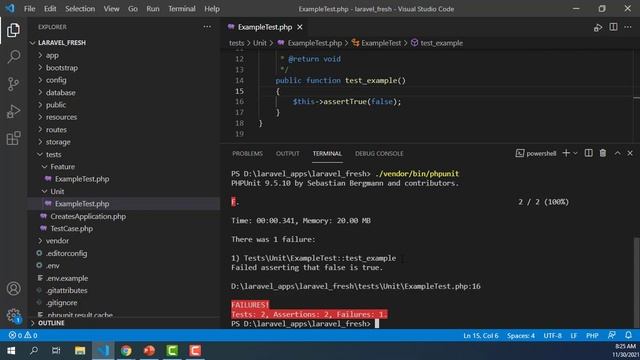Change encoding via UTF-8 indicator
640x360 pixels.
553,336
